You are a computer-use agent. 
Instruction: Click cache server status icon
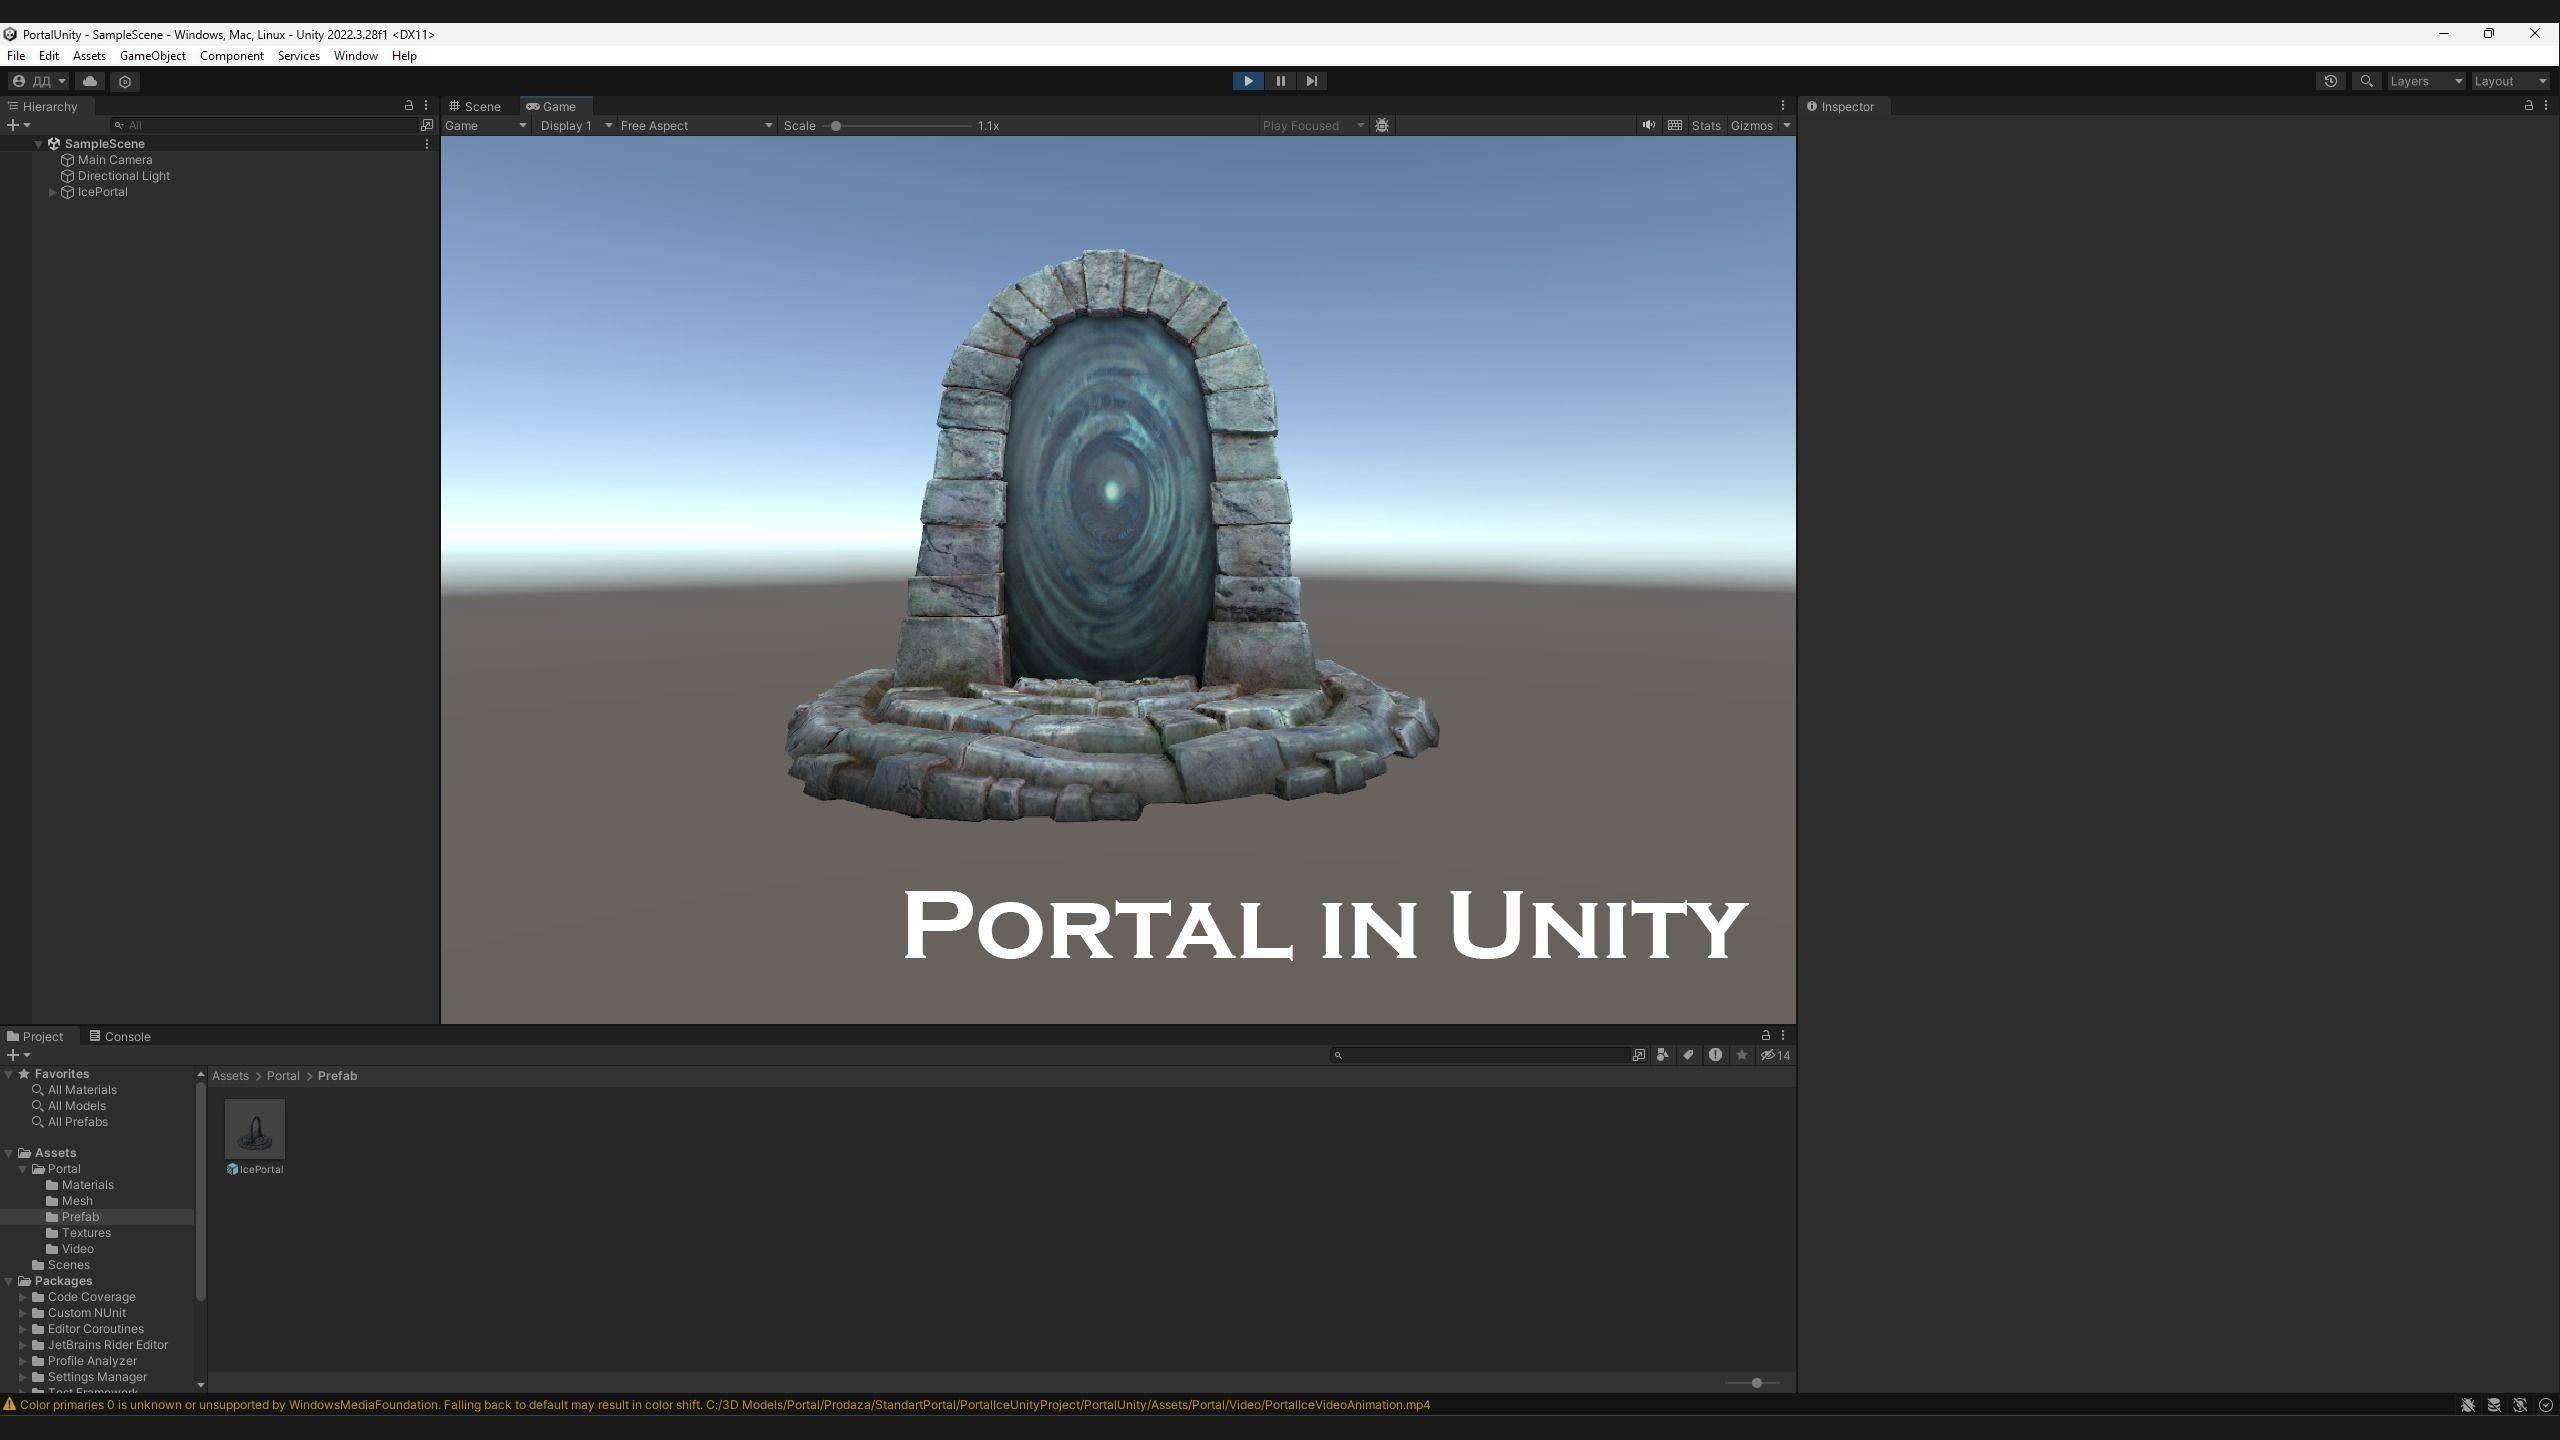2494,1405
